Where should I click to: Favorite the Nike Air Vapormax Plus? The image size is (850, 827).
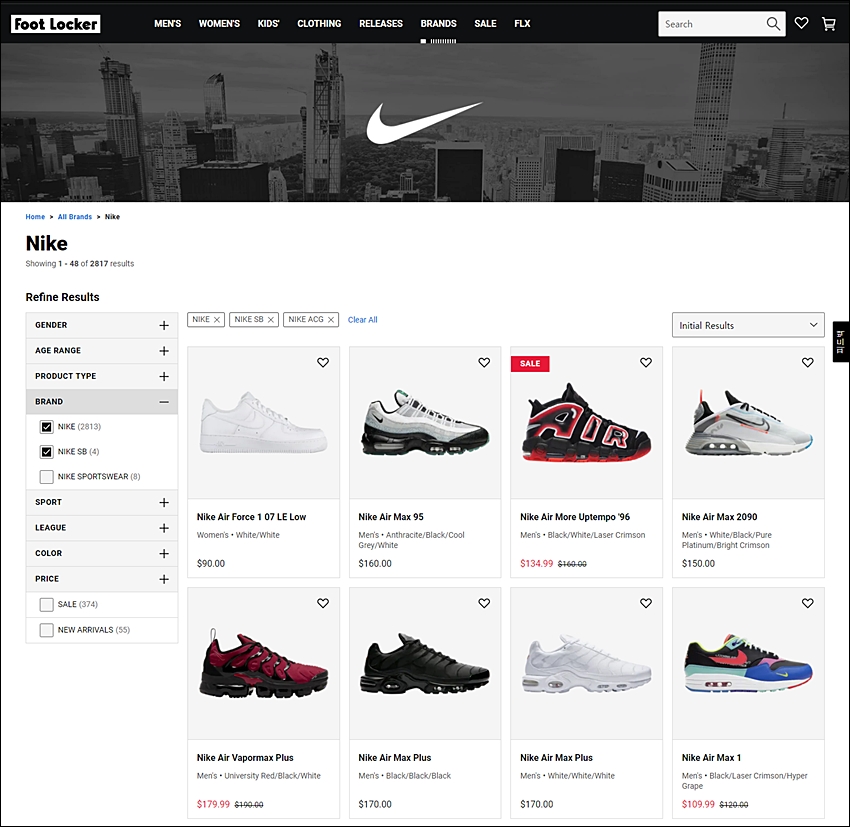323,603
